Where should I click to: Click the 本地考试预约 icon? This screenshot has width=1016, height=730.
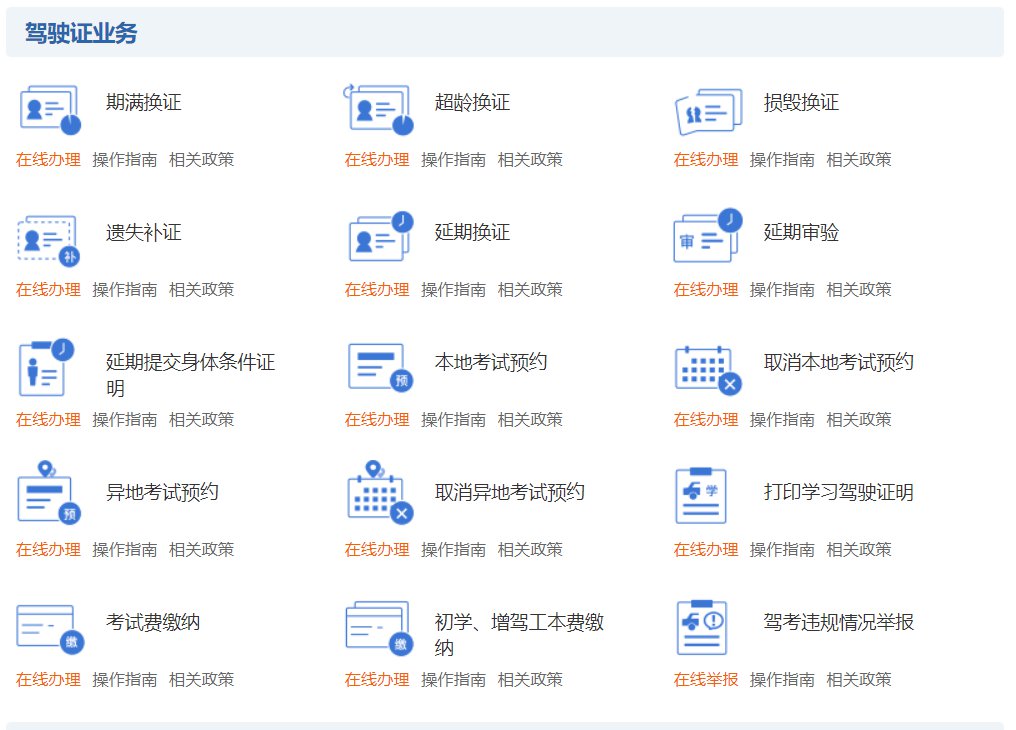click(380, 367)
